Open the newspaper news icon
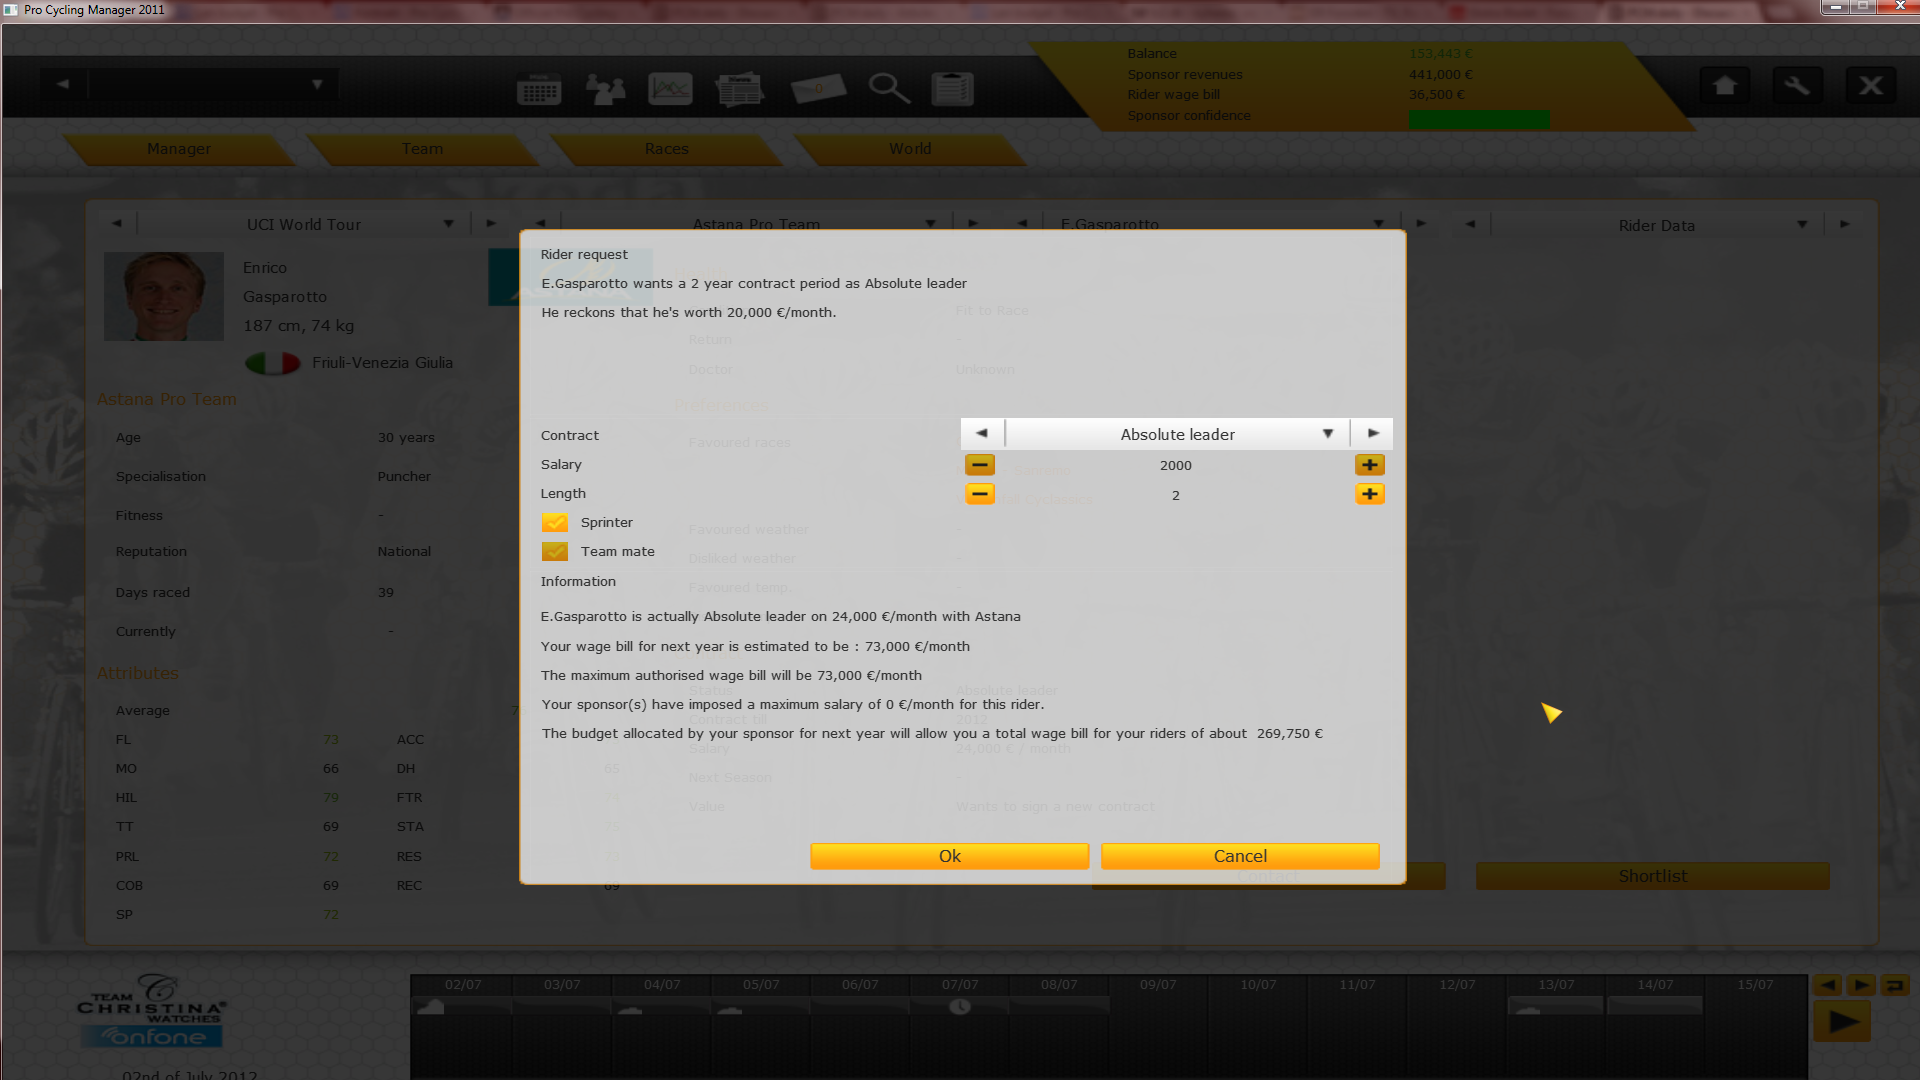Viewport: 1920px width, 1080px height. [x=740, y=90]
